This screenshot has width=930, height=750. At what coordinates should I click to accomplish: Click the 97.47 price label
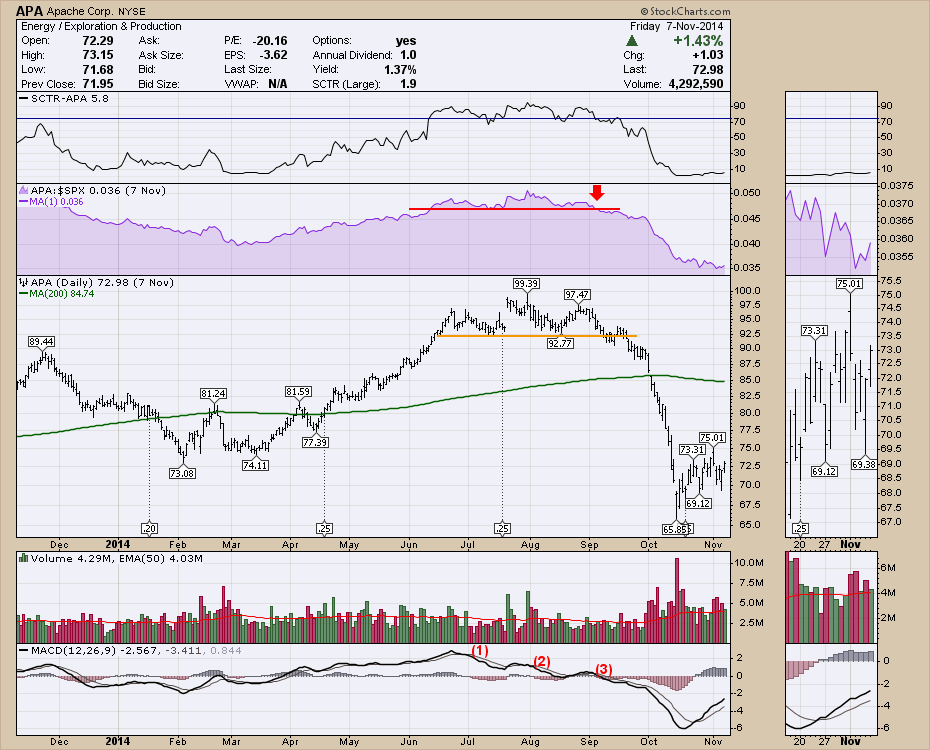(x=577, y=294)
